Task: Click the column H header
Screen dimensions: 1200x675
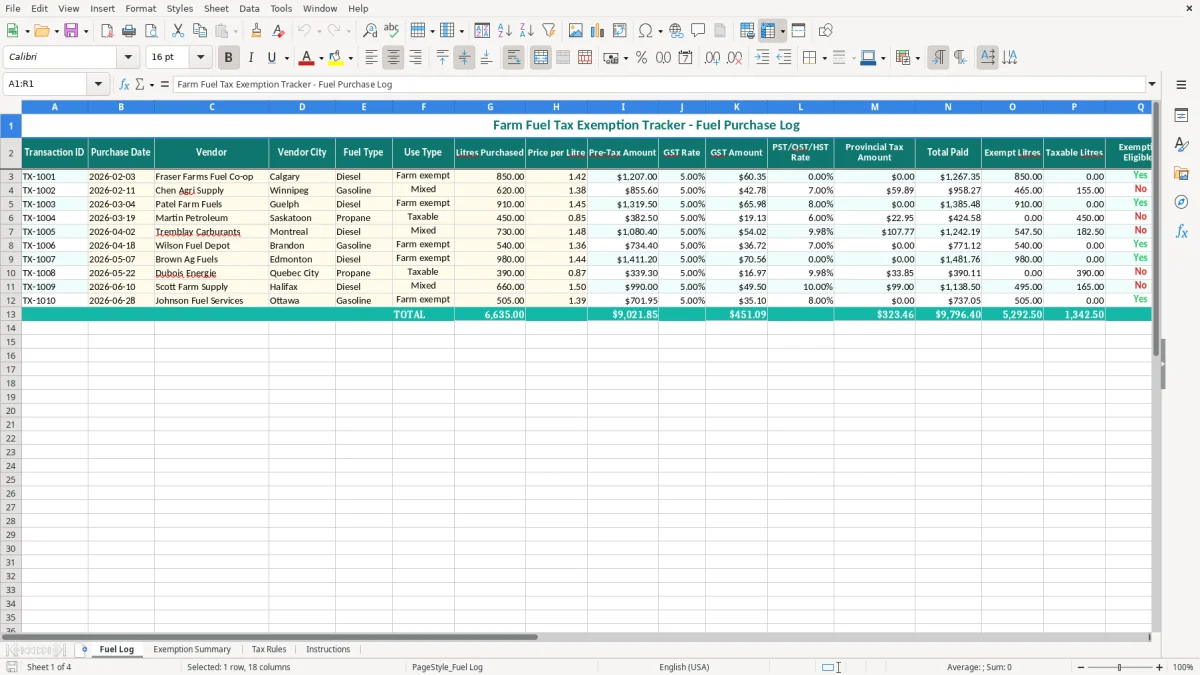Action: pyautogui.click(x=556, y=106)
